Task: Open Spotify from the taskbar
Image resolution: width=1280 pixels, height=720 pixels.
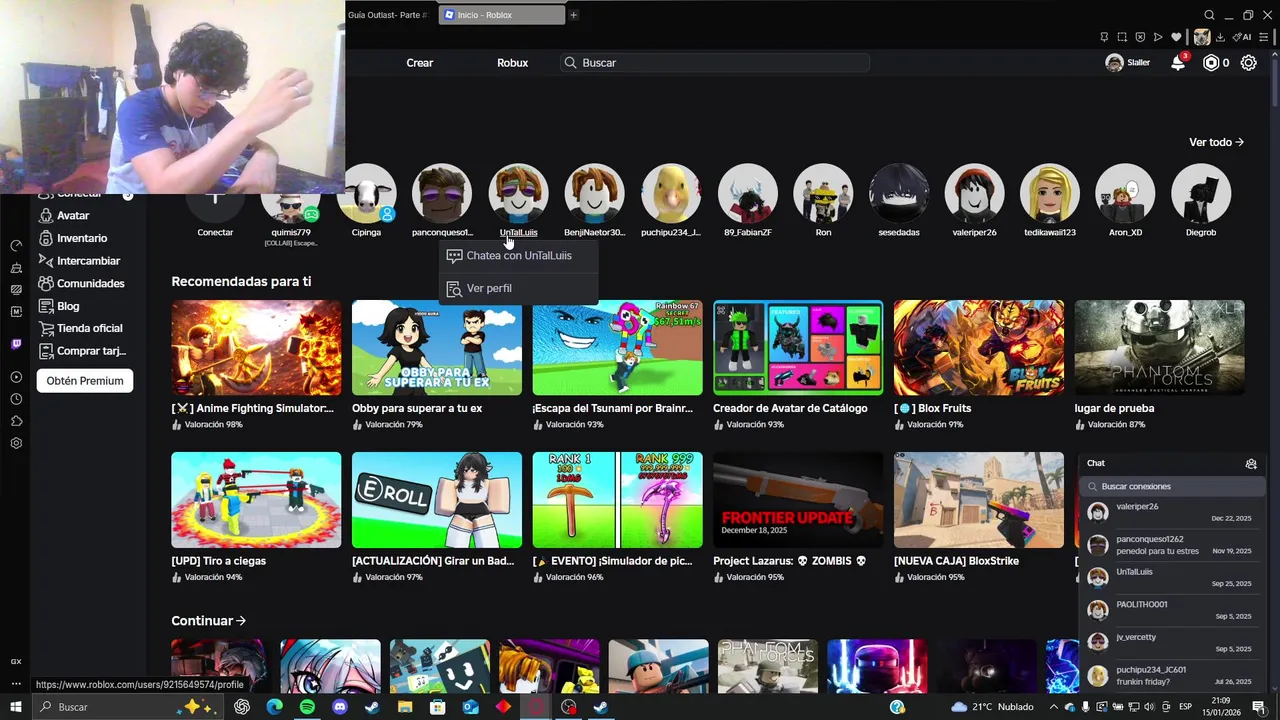Action: point(307,707)
